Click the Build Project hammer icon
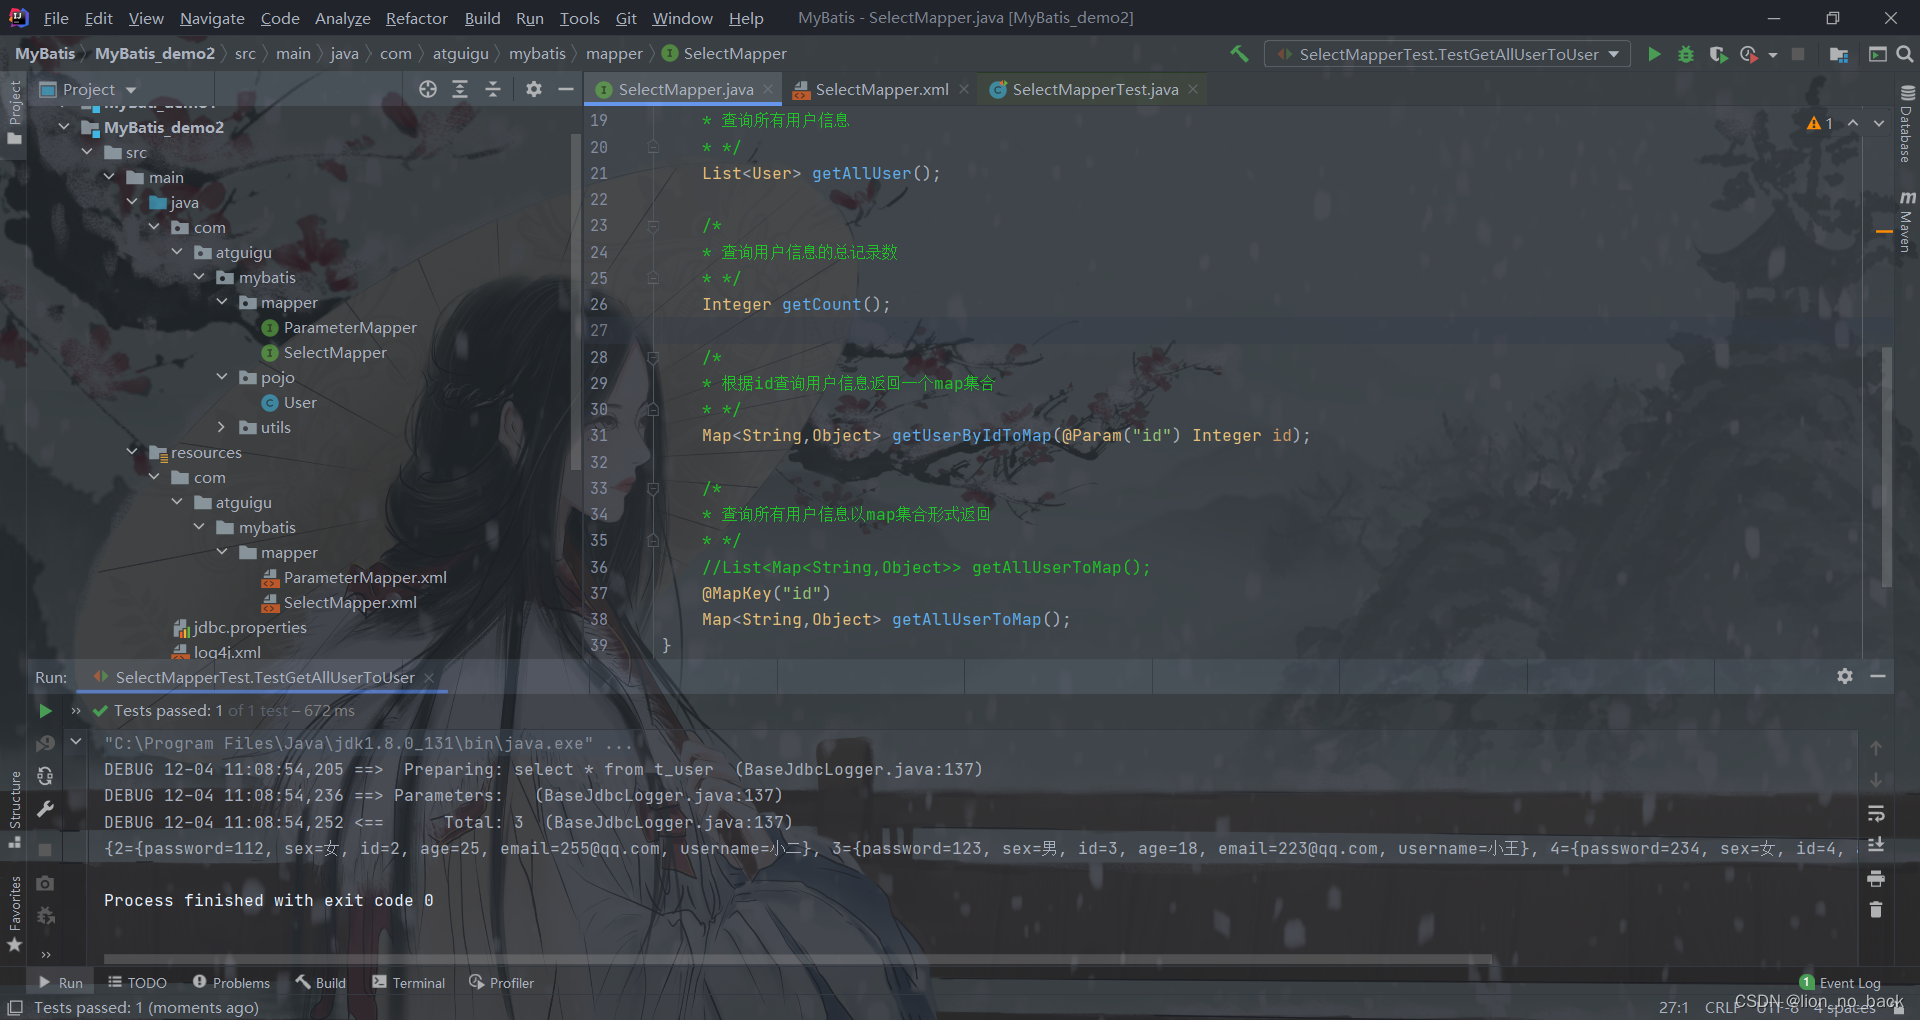Image resolution: width=1920 pixels, height=1020 pixels. point(1239,54)
